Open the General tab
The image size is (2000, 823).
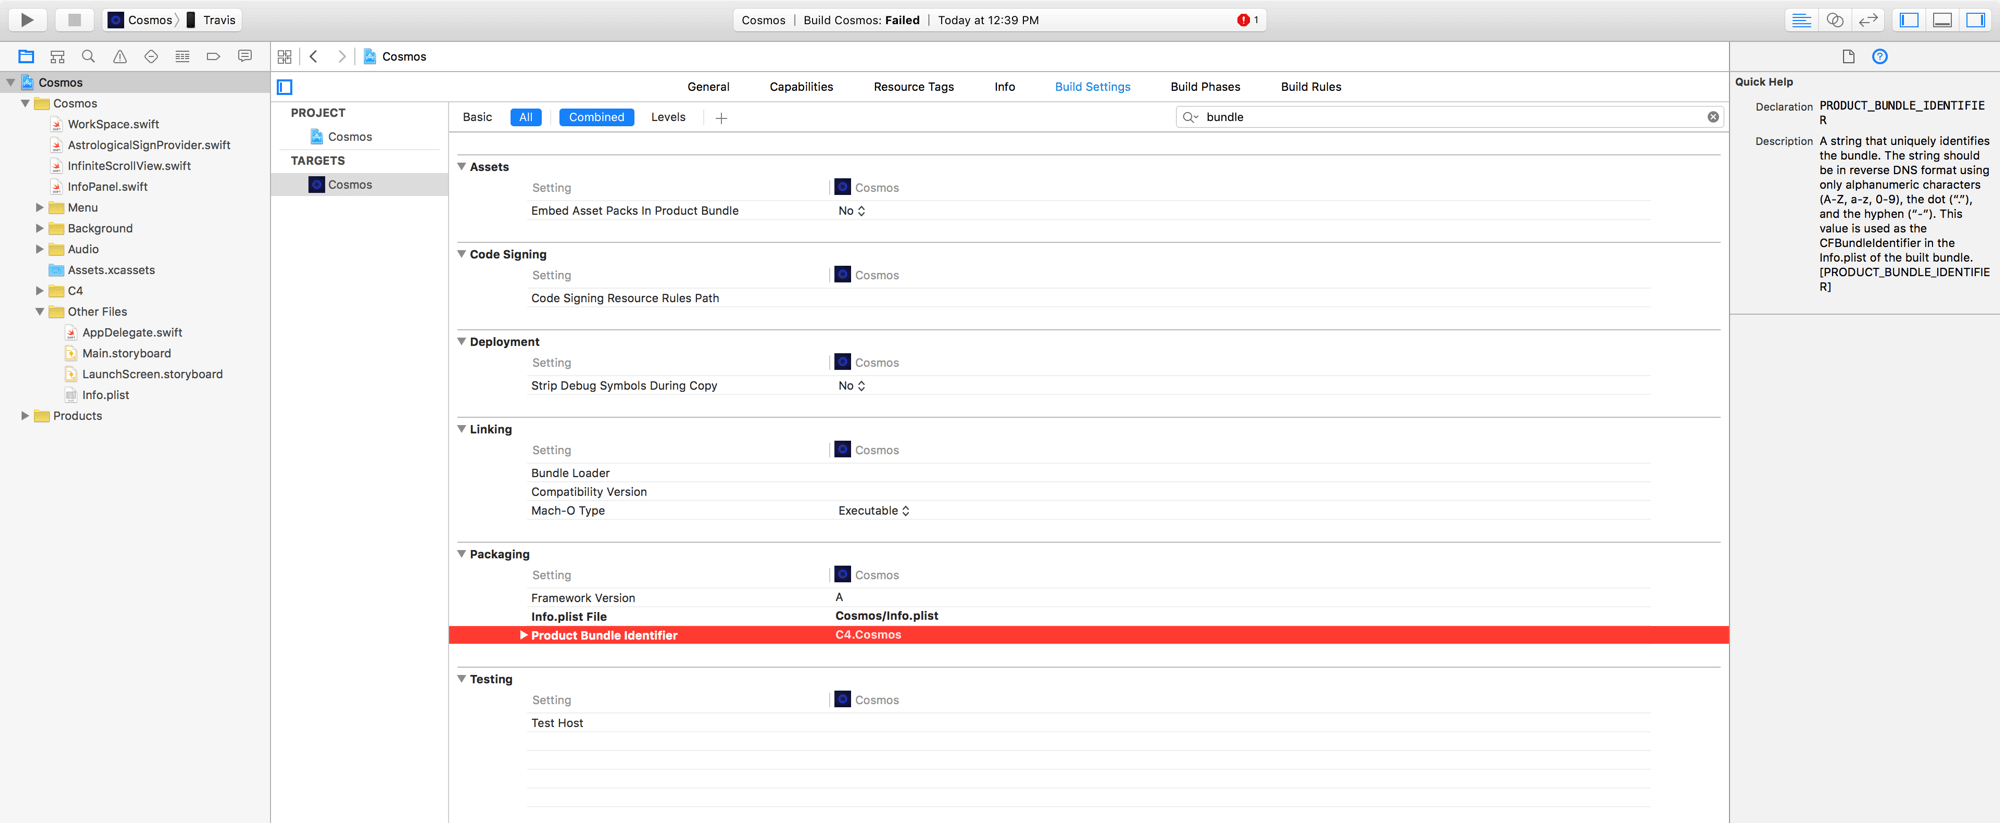[708, 87]
